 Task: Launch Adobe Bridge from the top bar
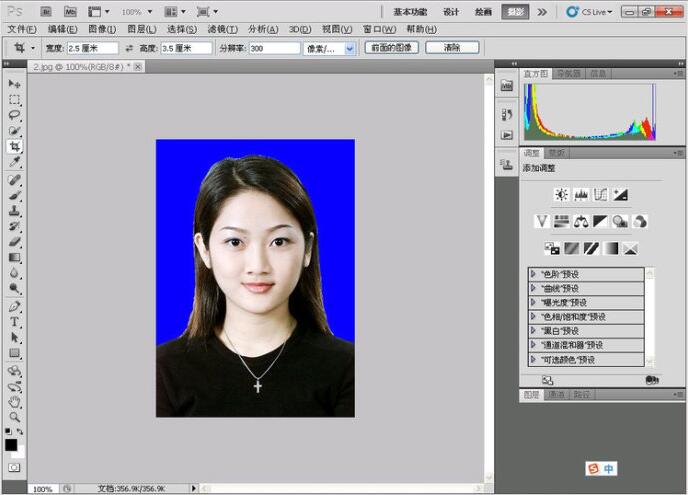click(x=46, y=12)
